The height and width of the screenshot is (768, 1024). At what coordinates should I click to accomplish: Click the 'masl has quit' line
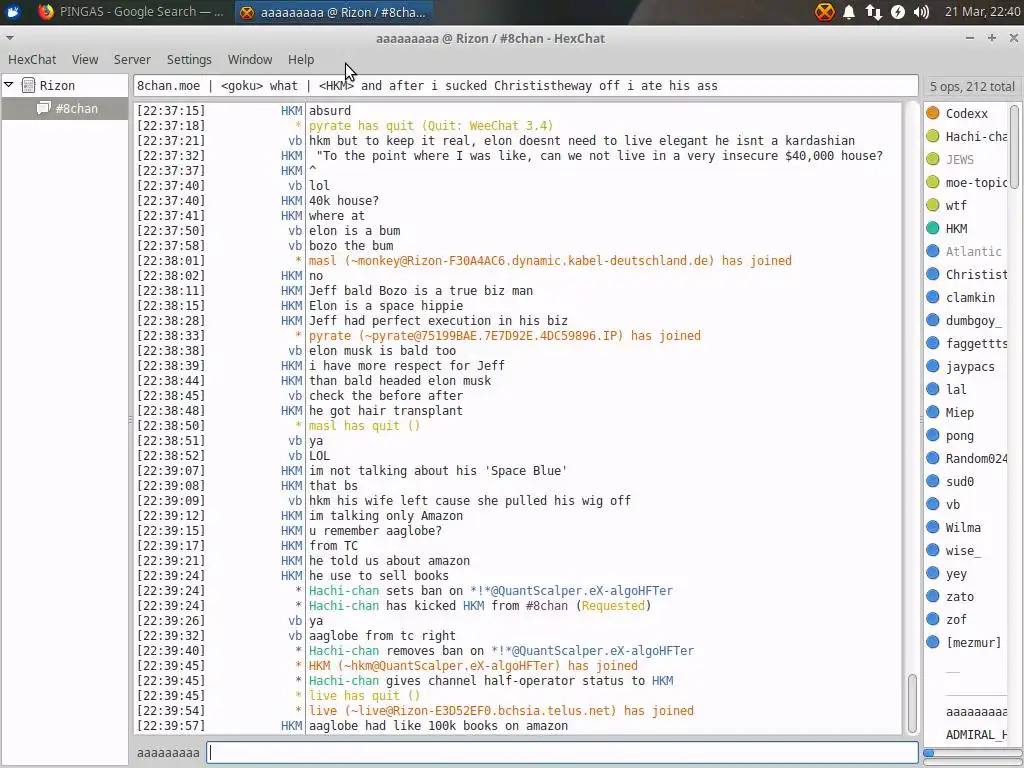tap(364, 426)
